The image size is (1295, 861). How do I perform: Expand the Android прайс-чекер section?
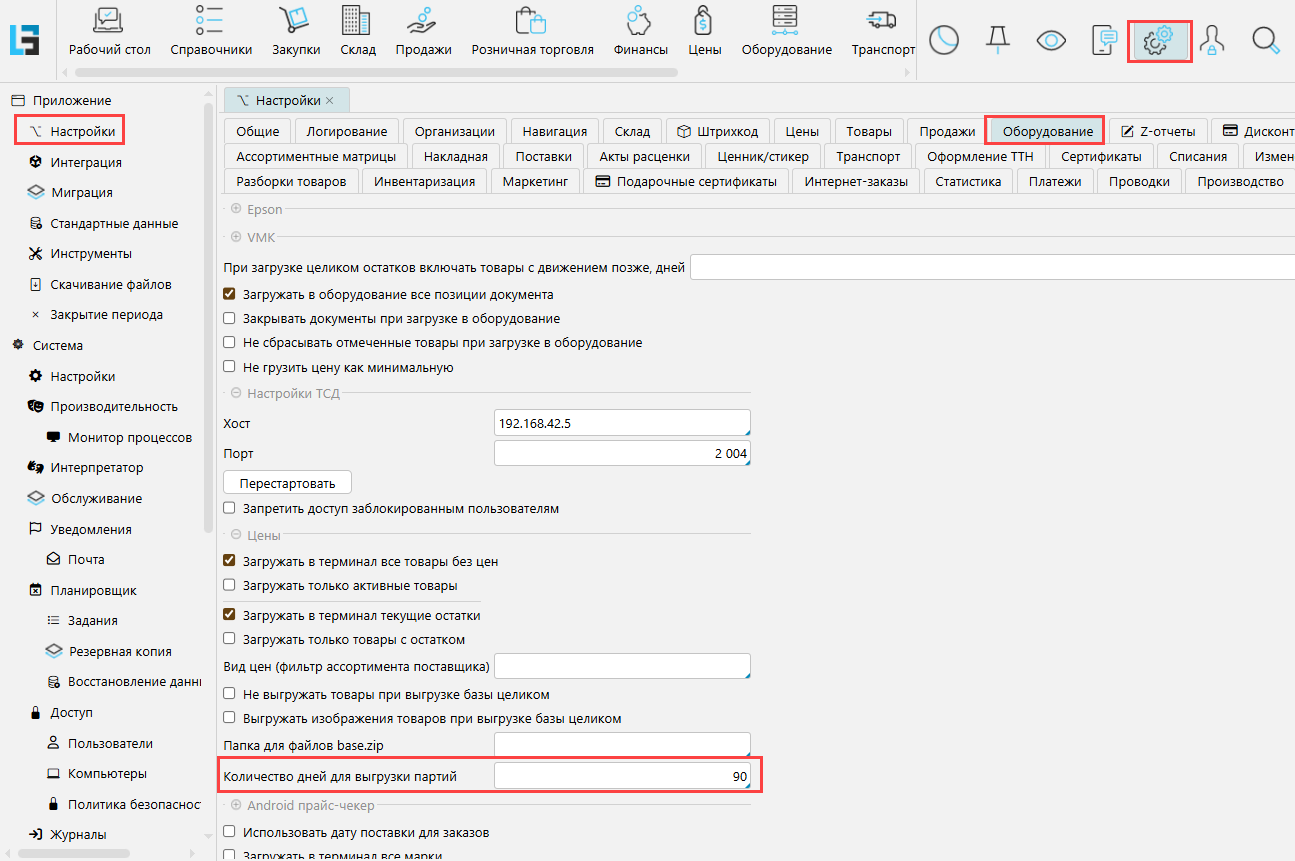[236, 805]
